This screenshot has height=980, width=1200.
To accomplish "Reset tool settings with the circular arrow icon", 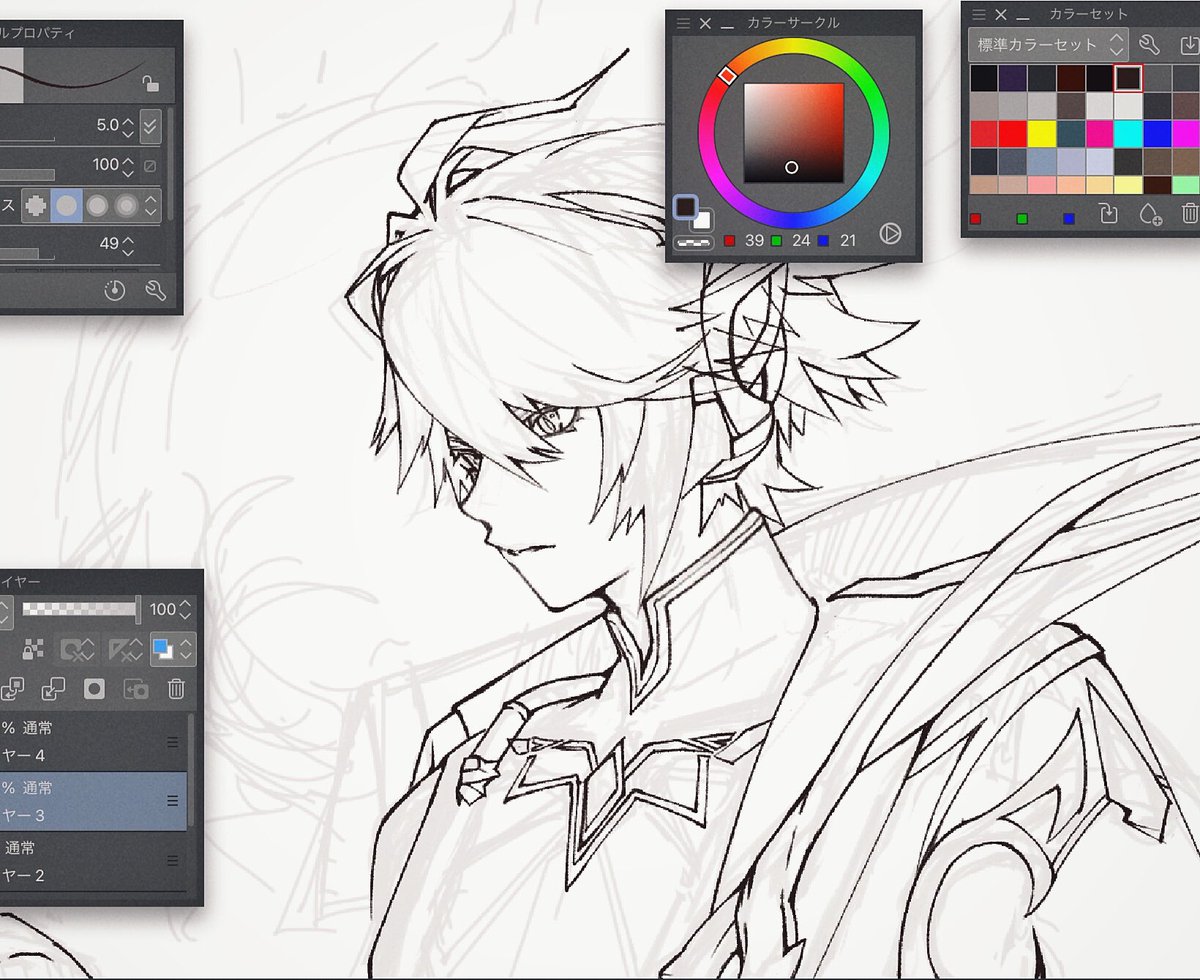I will coord(115,291).
